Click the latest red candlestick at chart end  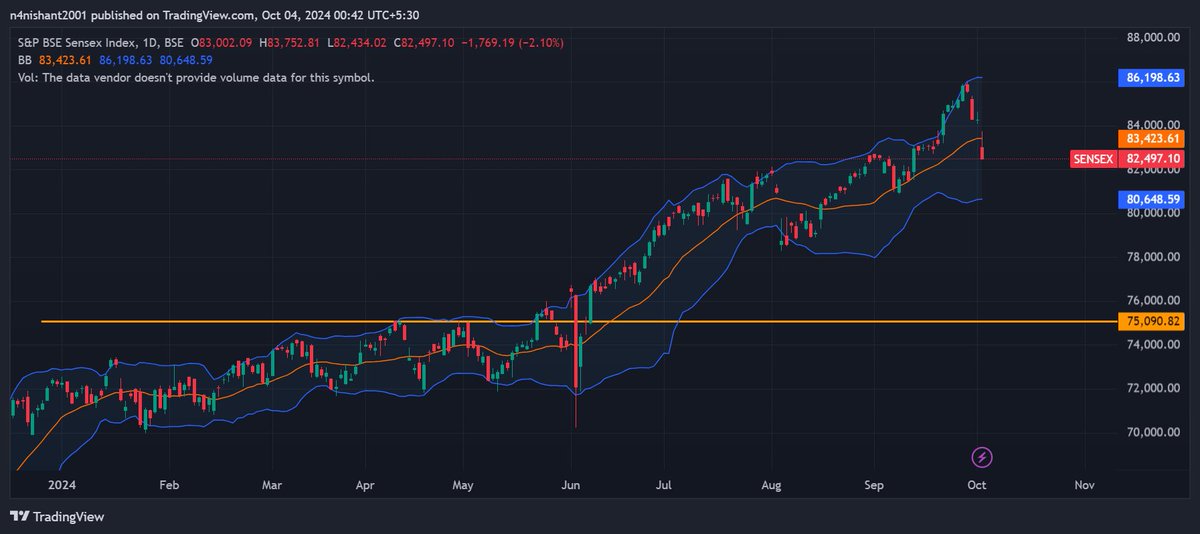click(x=983, y=146)
